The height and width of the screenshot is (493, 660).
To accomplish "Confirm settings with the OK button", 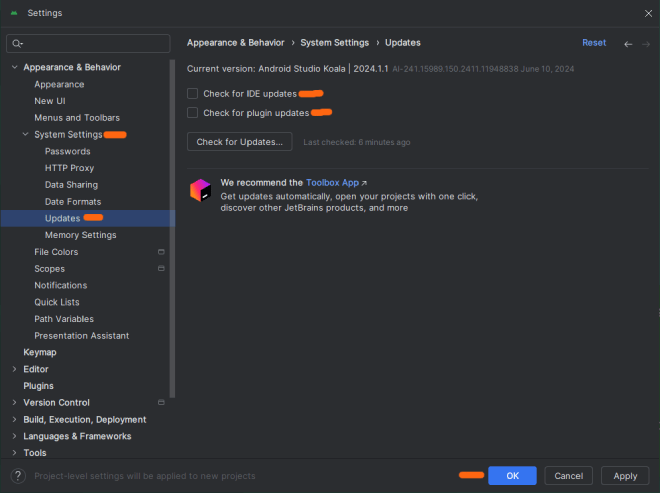I will [x=512, y=476].
